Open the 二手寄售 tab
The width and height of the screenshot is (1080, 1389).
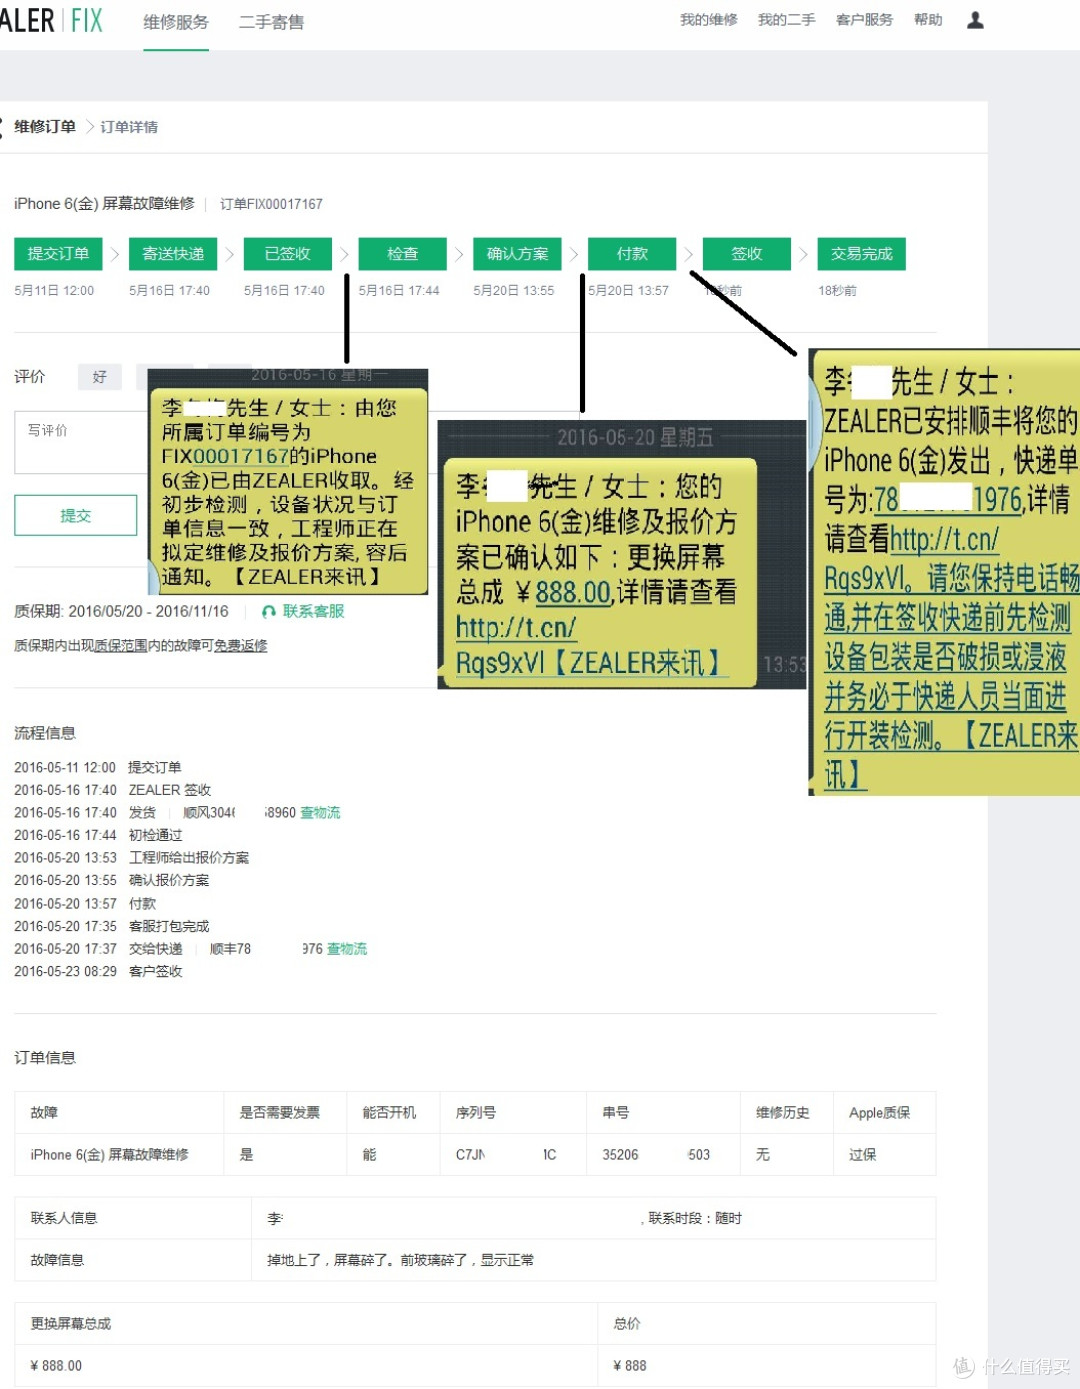coord(271,22)
